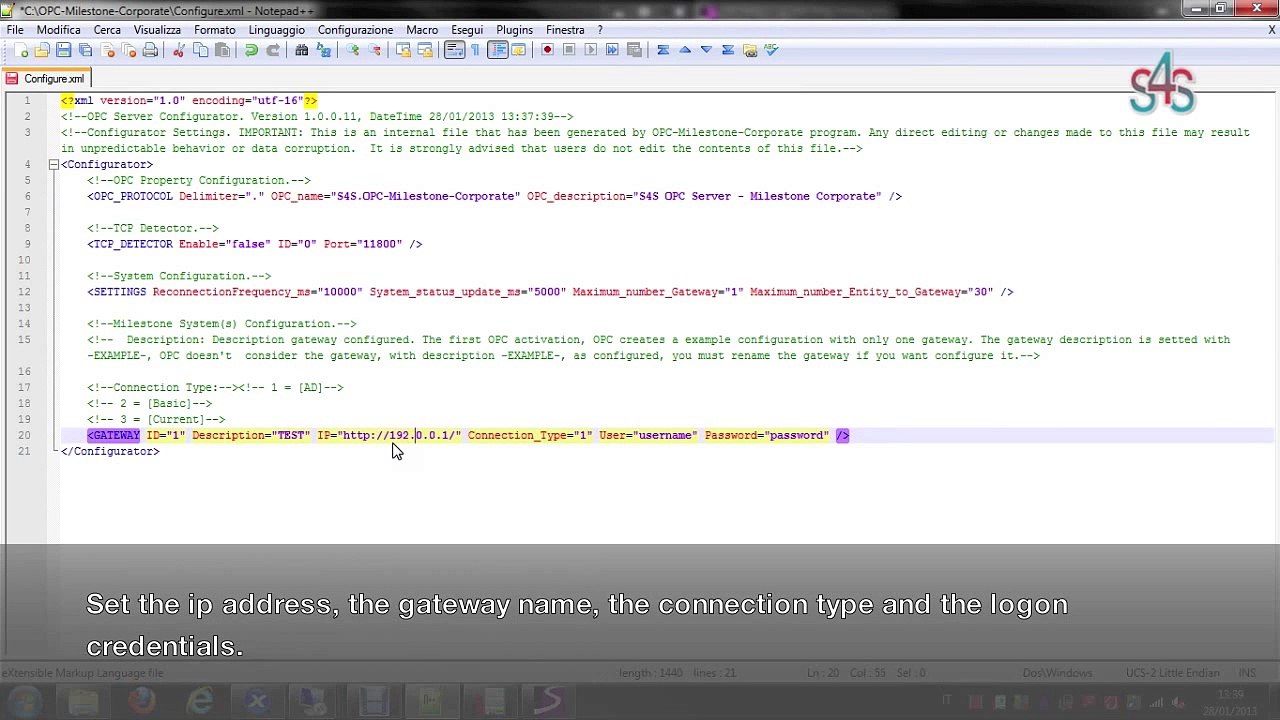
Task: Open Find with the binoculars icon
Action: (x=301, y=50)
